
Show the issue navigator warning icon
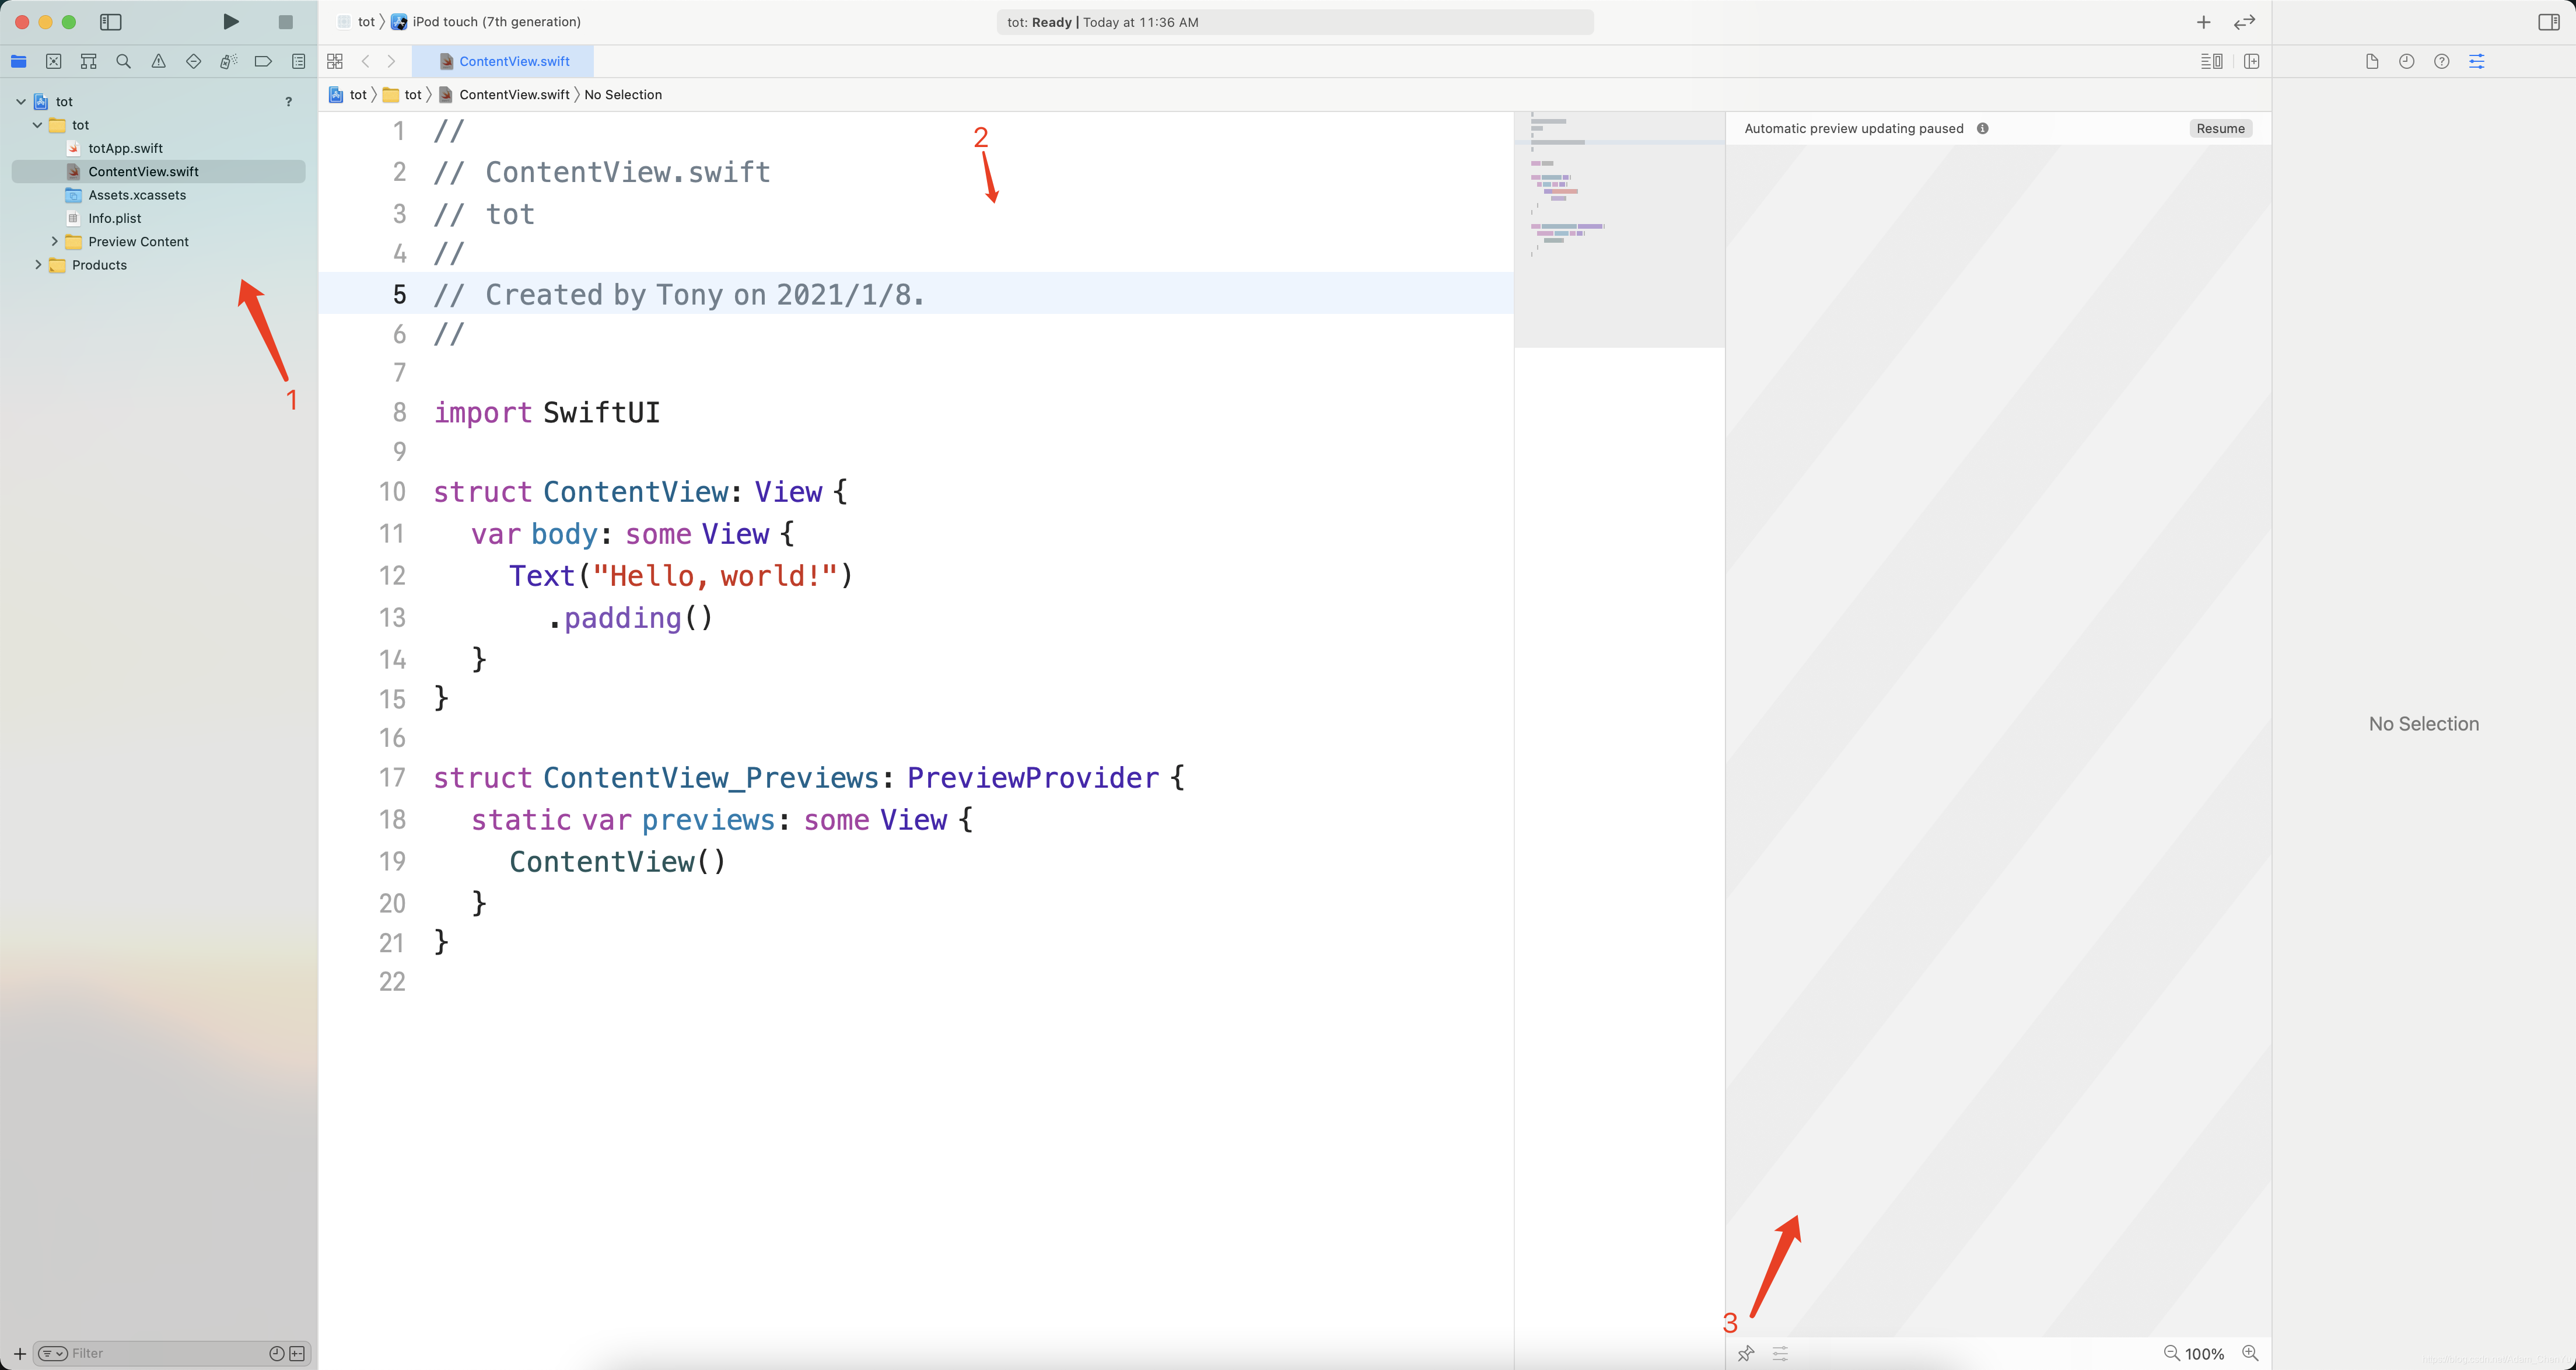(158, 61)
